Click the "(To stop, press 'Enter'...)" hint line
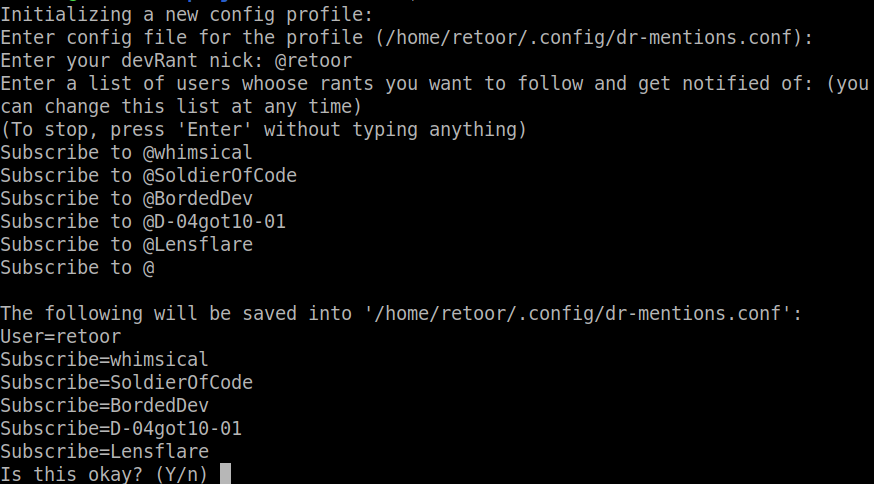 tap(263, 129)
